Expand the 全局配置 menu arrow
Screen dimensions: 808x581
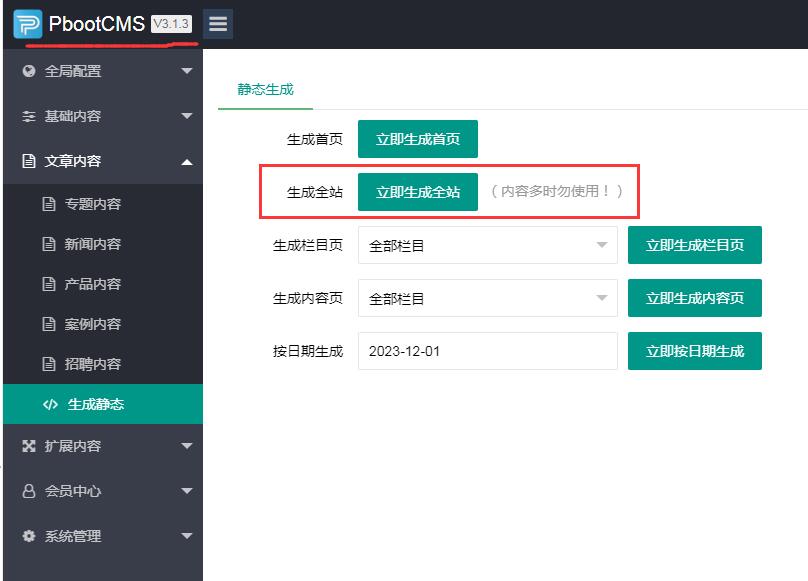coord(186,71)
